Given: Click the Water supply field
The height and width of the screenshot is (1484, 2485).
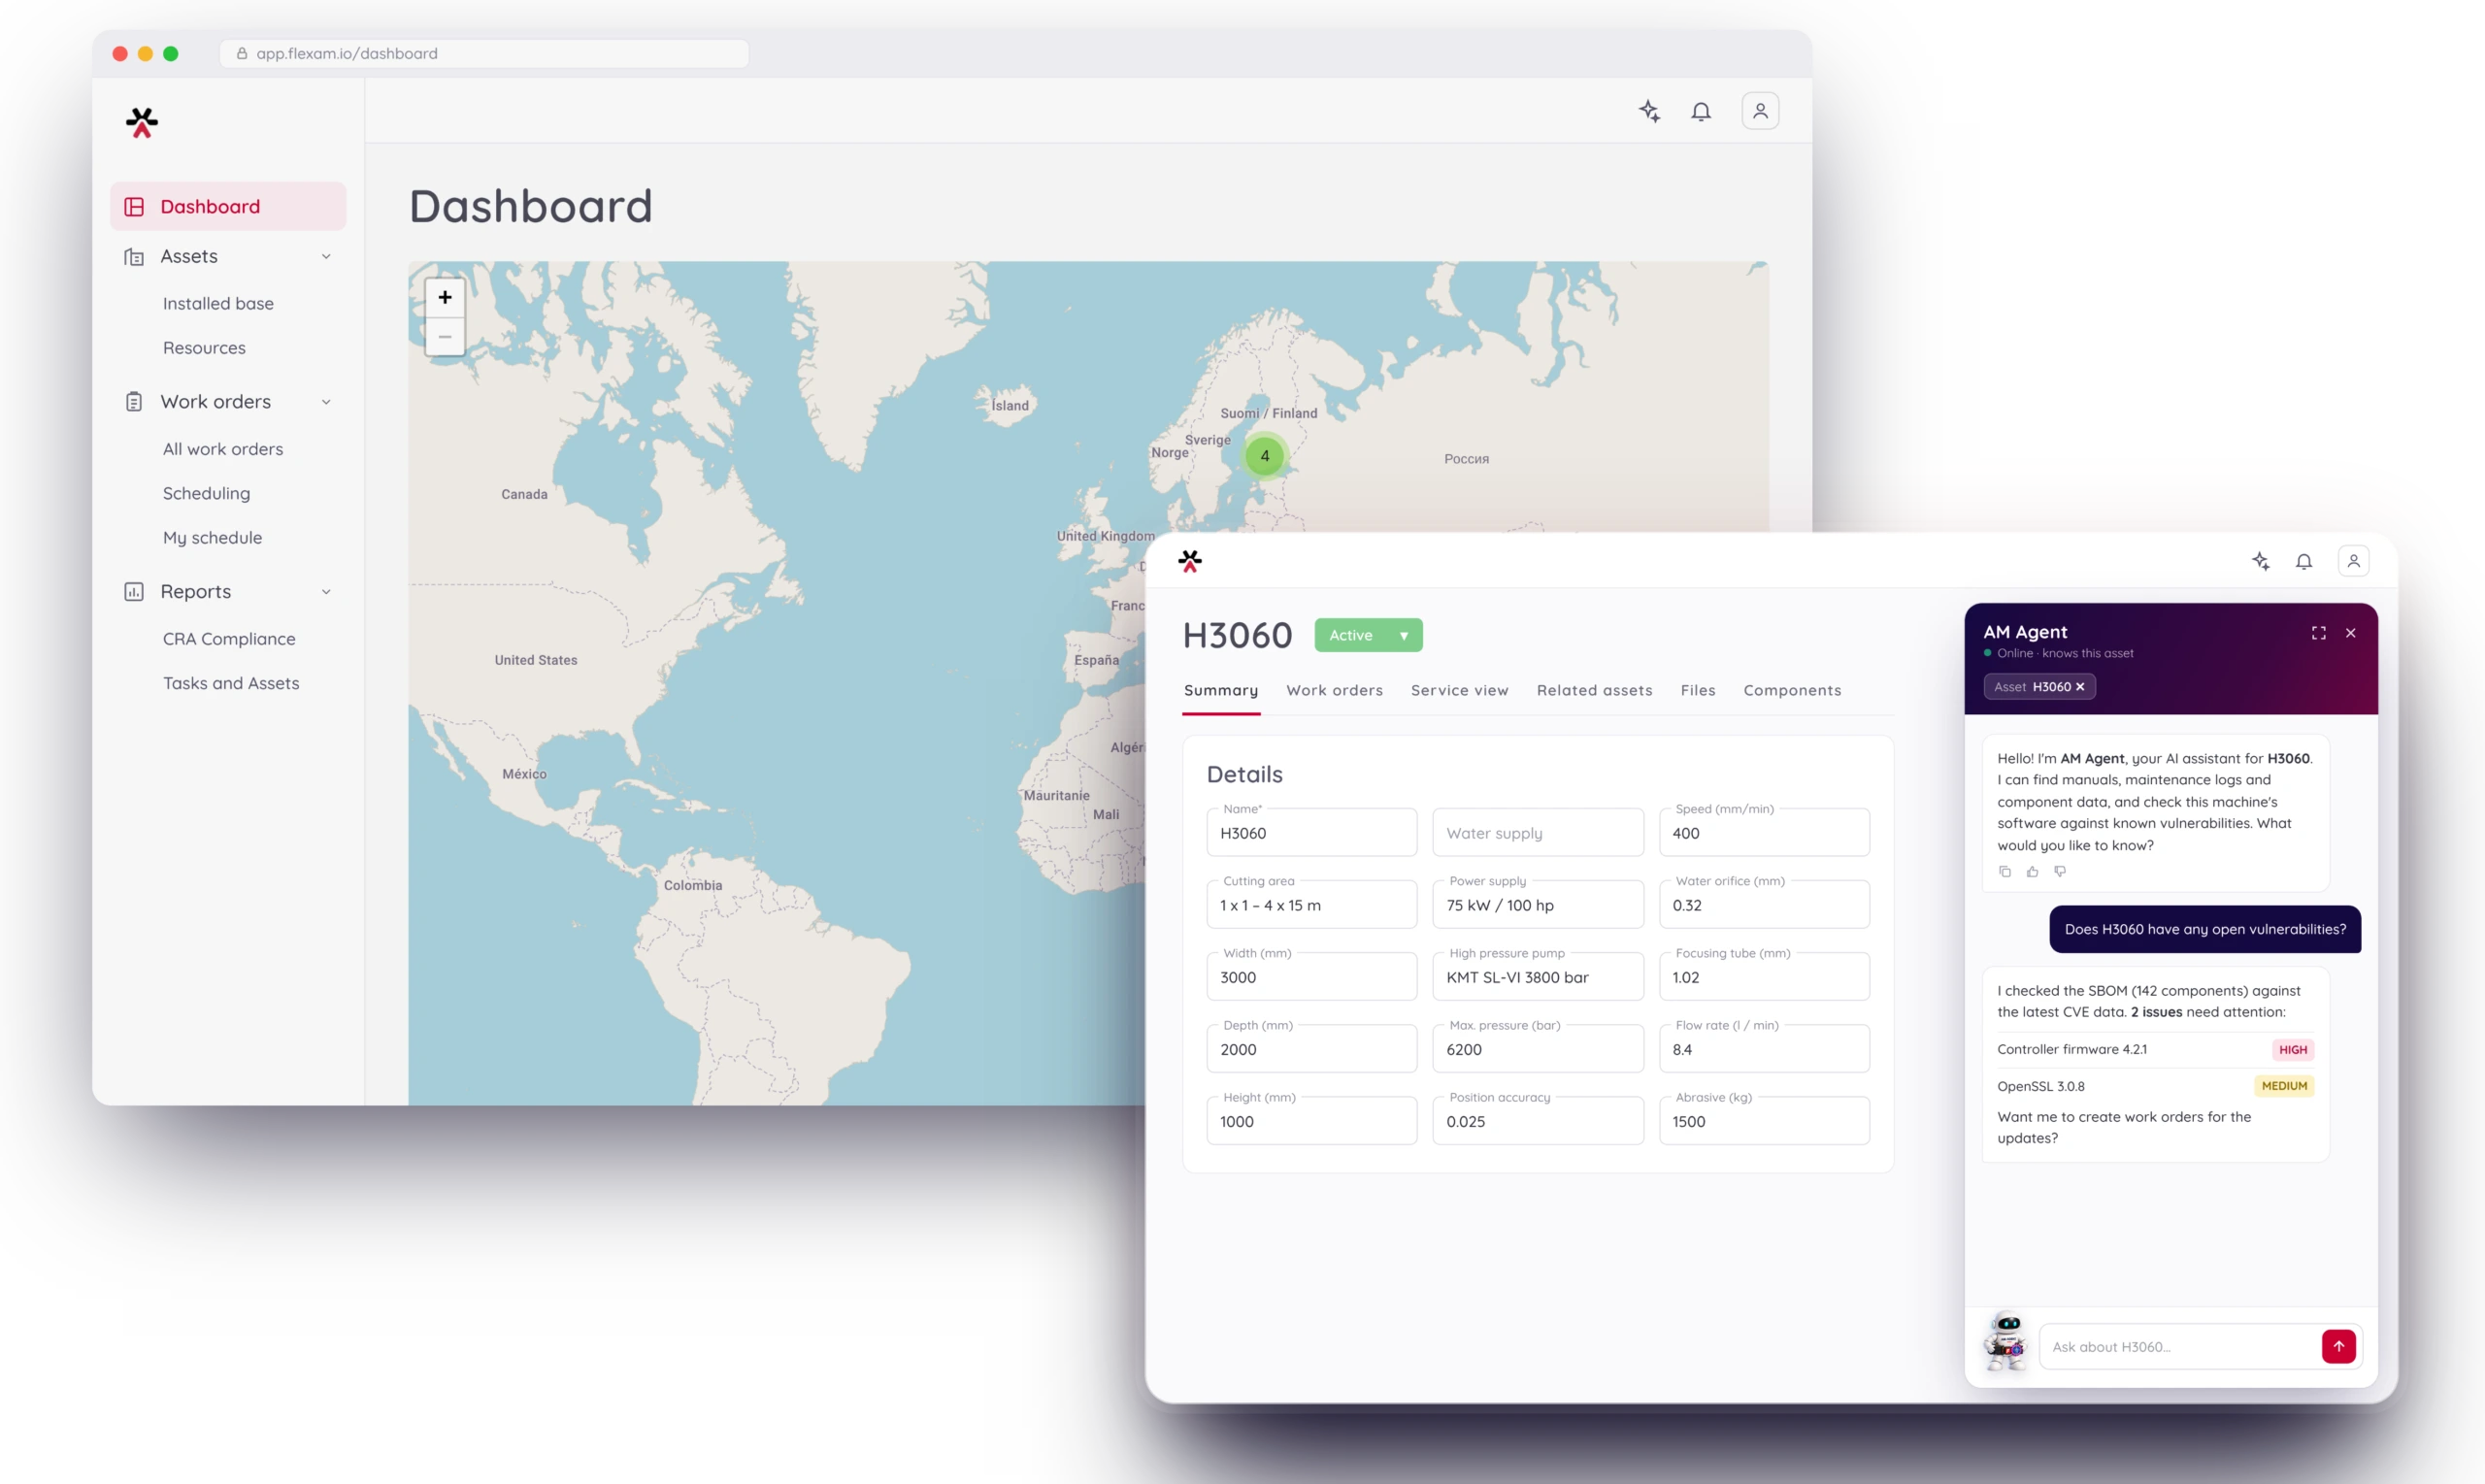Looking at the screenshot, I should coord(1537,832).
